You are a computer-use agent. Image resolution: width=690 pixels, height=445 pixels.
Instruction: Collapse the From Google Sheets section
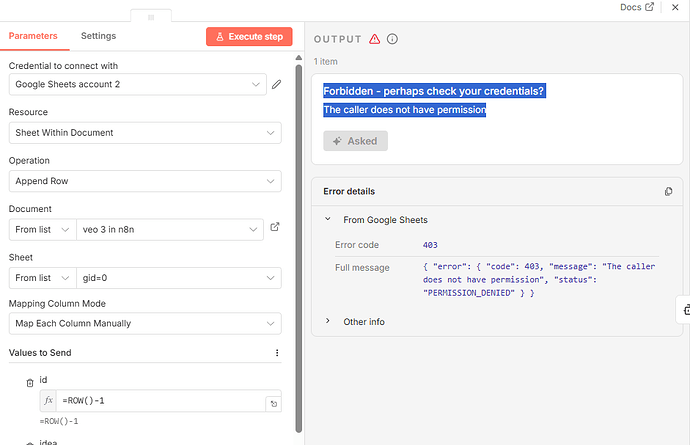328,220
